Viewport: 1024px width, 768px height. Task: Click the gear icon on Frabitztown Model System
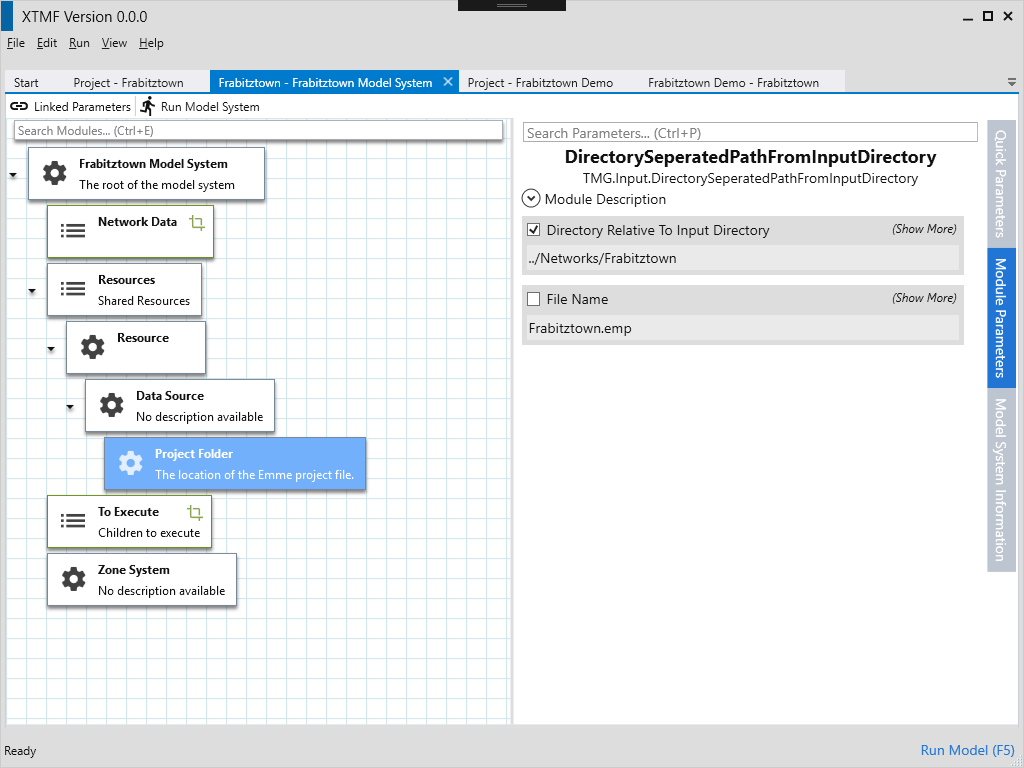pyautogui.click(x=54, y=174)
